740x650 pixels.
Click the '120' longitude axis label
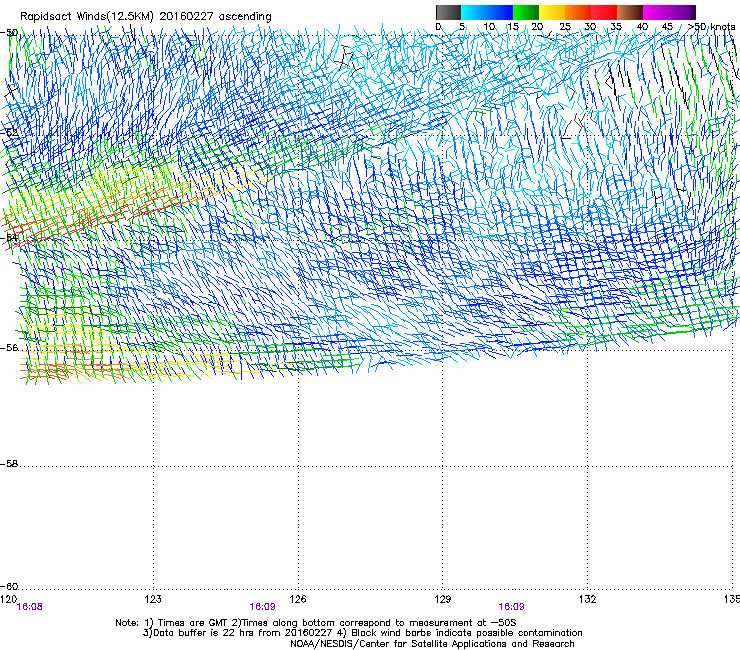8,599
